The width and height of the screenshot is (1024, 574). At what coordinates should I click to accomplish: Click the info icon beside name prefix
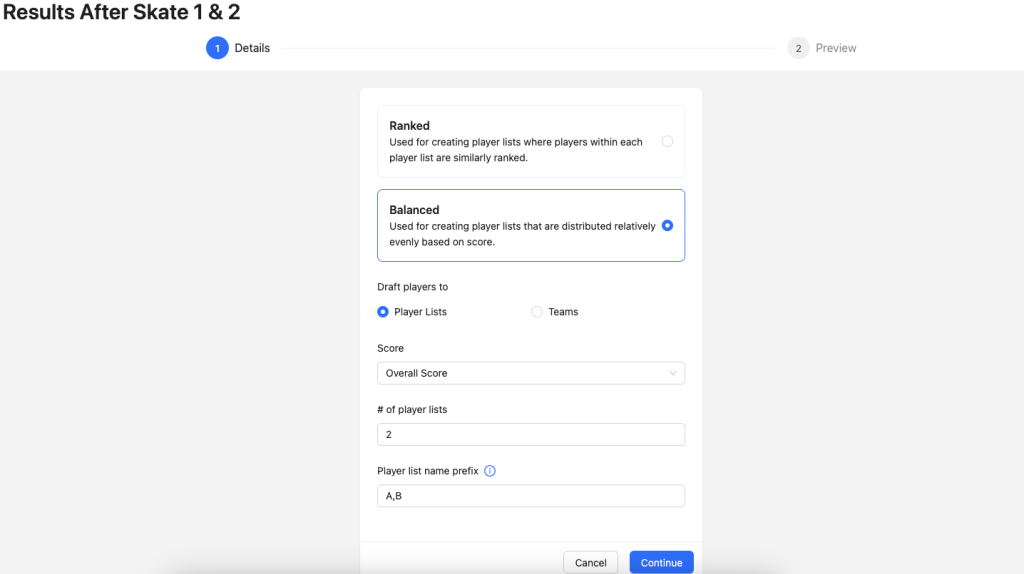(x=490, y=471)
